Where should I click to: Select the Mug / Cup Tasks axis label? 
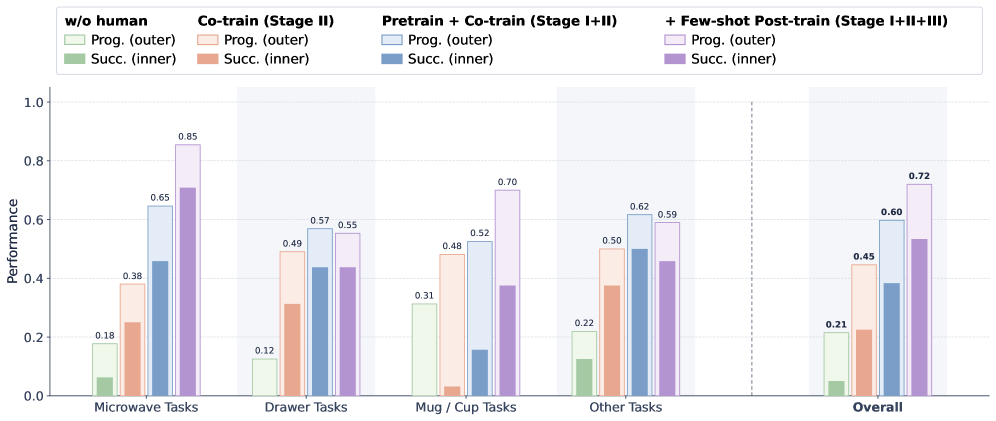(466, 407)
